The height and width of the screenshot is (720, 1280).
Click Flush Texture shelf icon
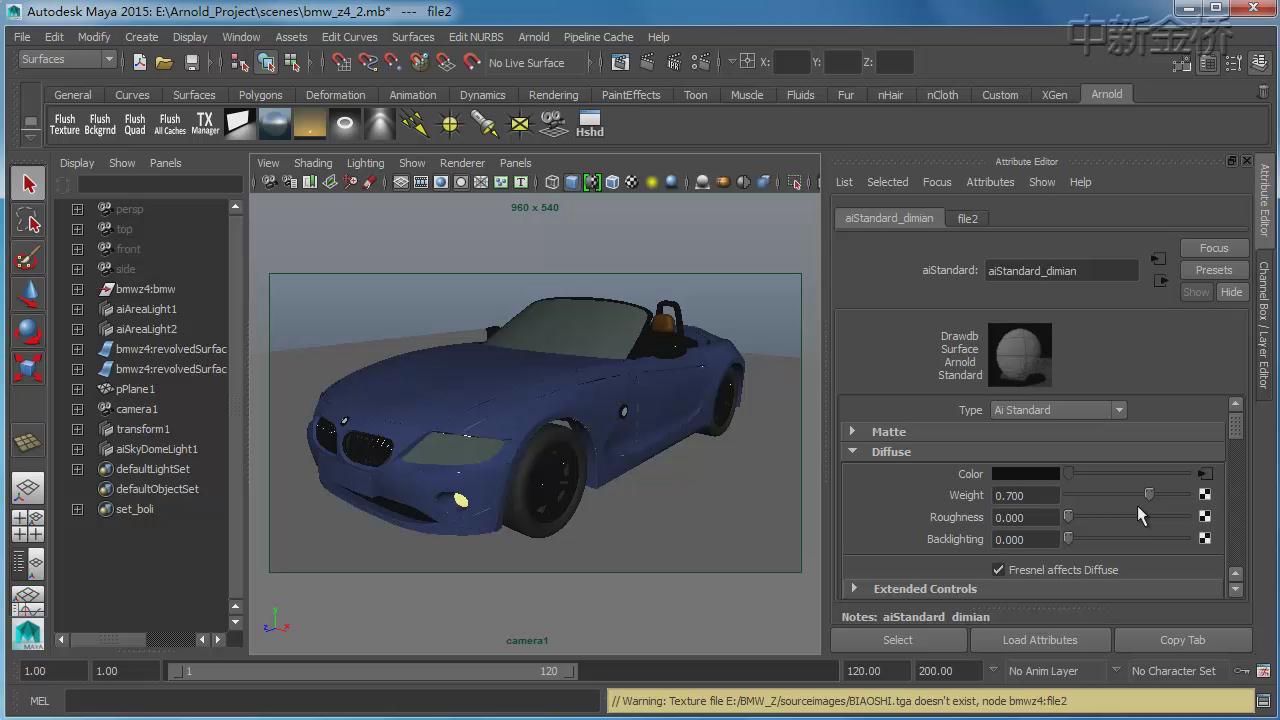tap(64, 124)
